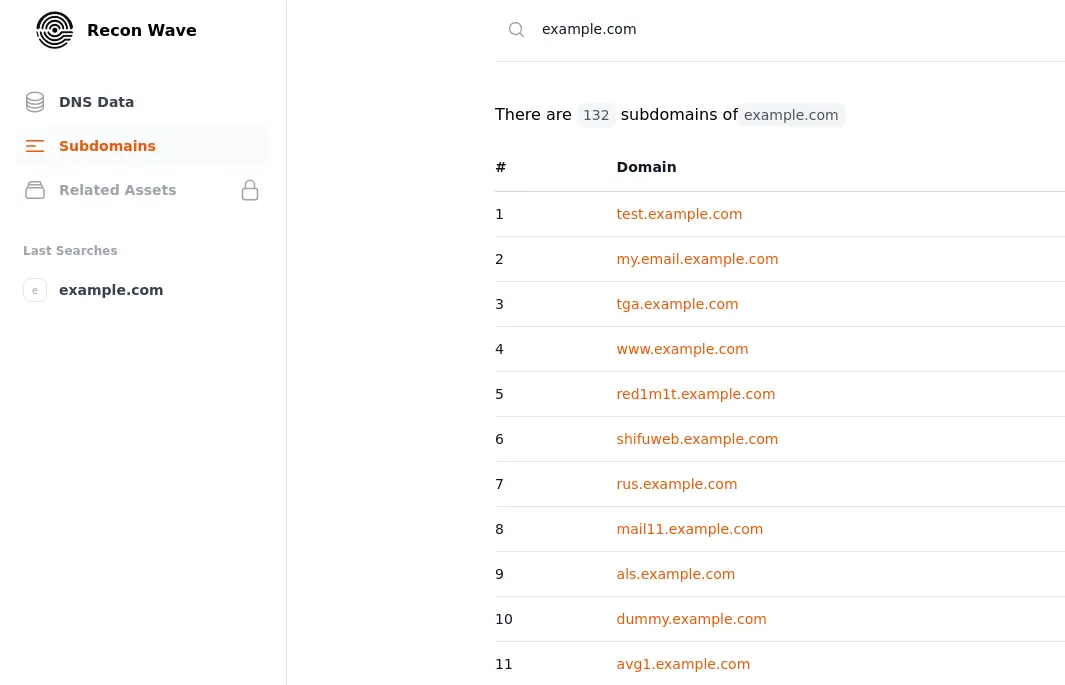
Task: Click row number 10 cell
Action: point(504,619)
